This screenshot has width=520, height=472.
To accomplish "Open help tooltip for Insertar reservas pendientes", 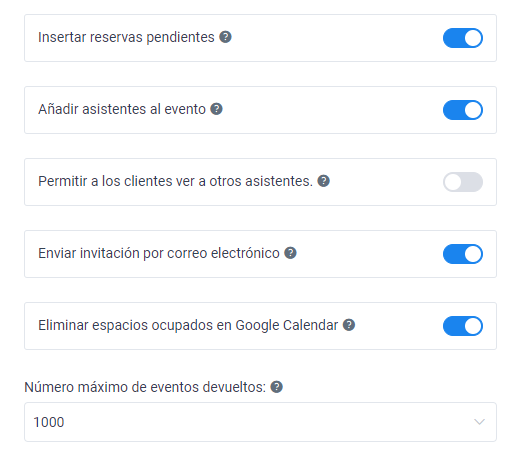I will pyautogui.click(x=225, y=37).
